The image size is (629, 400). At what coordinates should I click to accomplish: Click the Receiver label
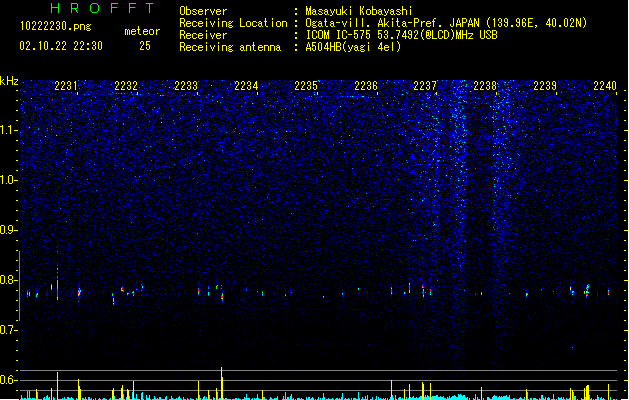(x=203, y=35)
